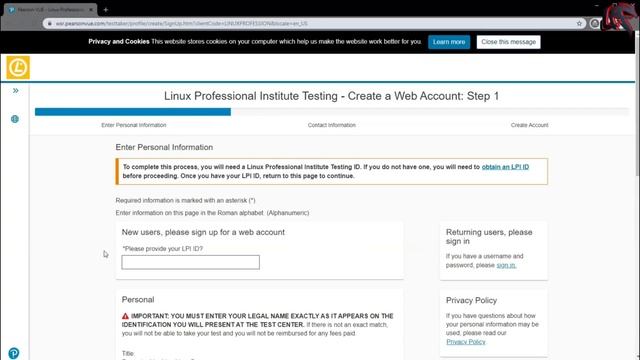Focus the LPI ID input field
Screen dimensions: 640x360
(191, 262)
